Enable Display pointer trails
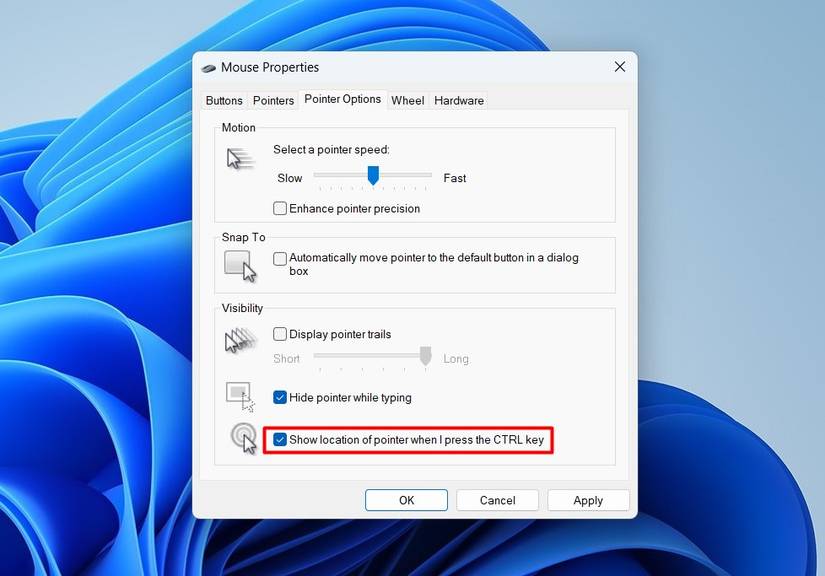825x576 pixels. click(280, 334)
